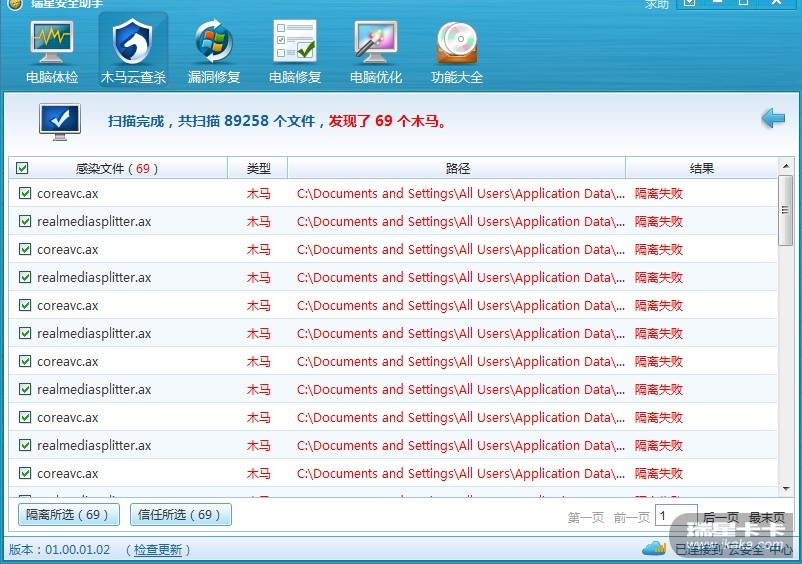
Task: Go to 后一页 next page link
Action: (721, 517)
